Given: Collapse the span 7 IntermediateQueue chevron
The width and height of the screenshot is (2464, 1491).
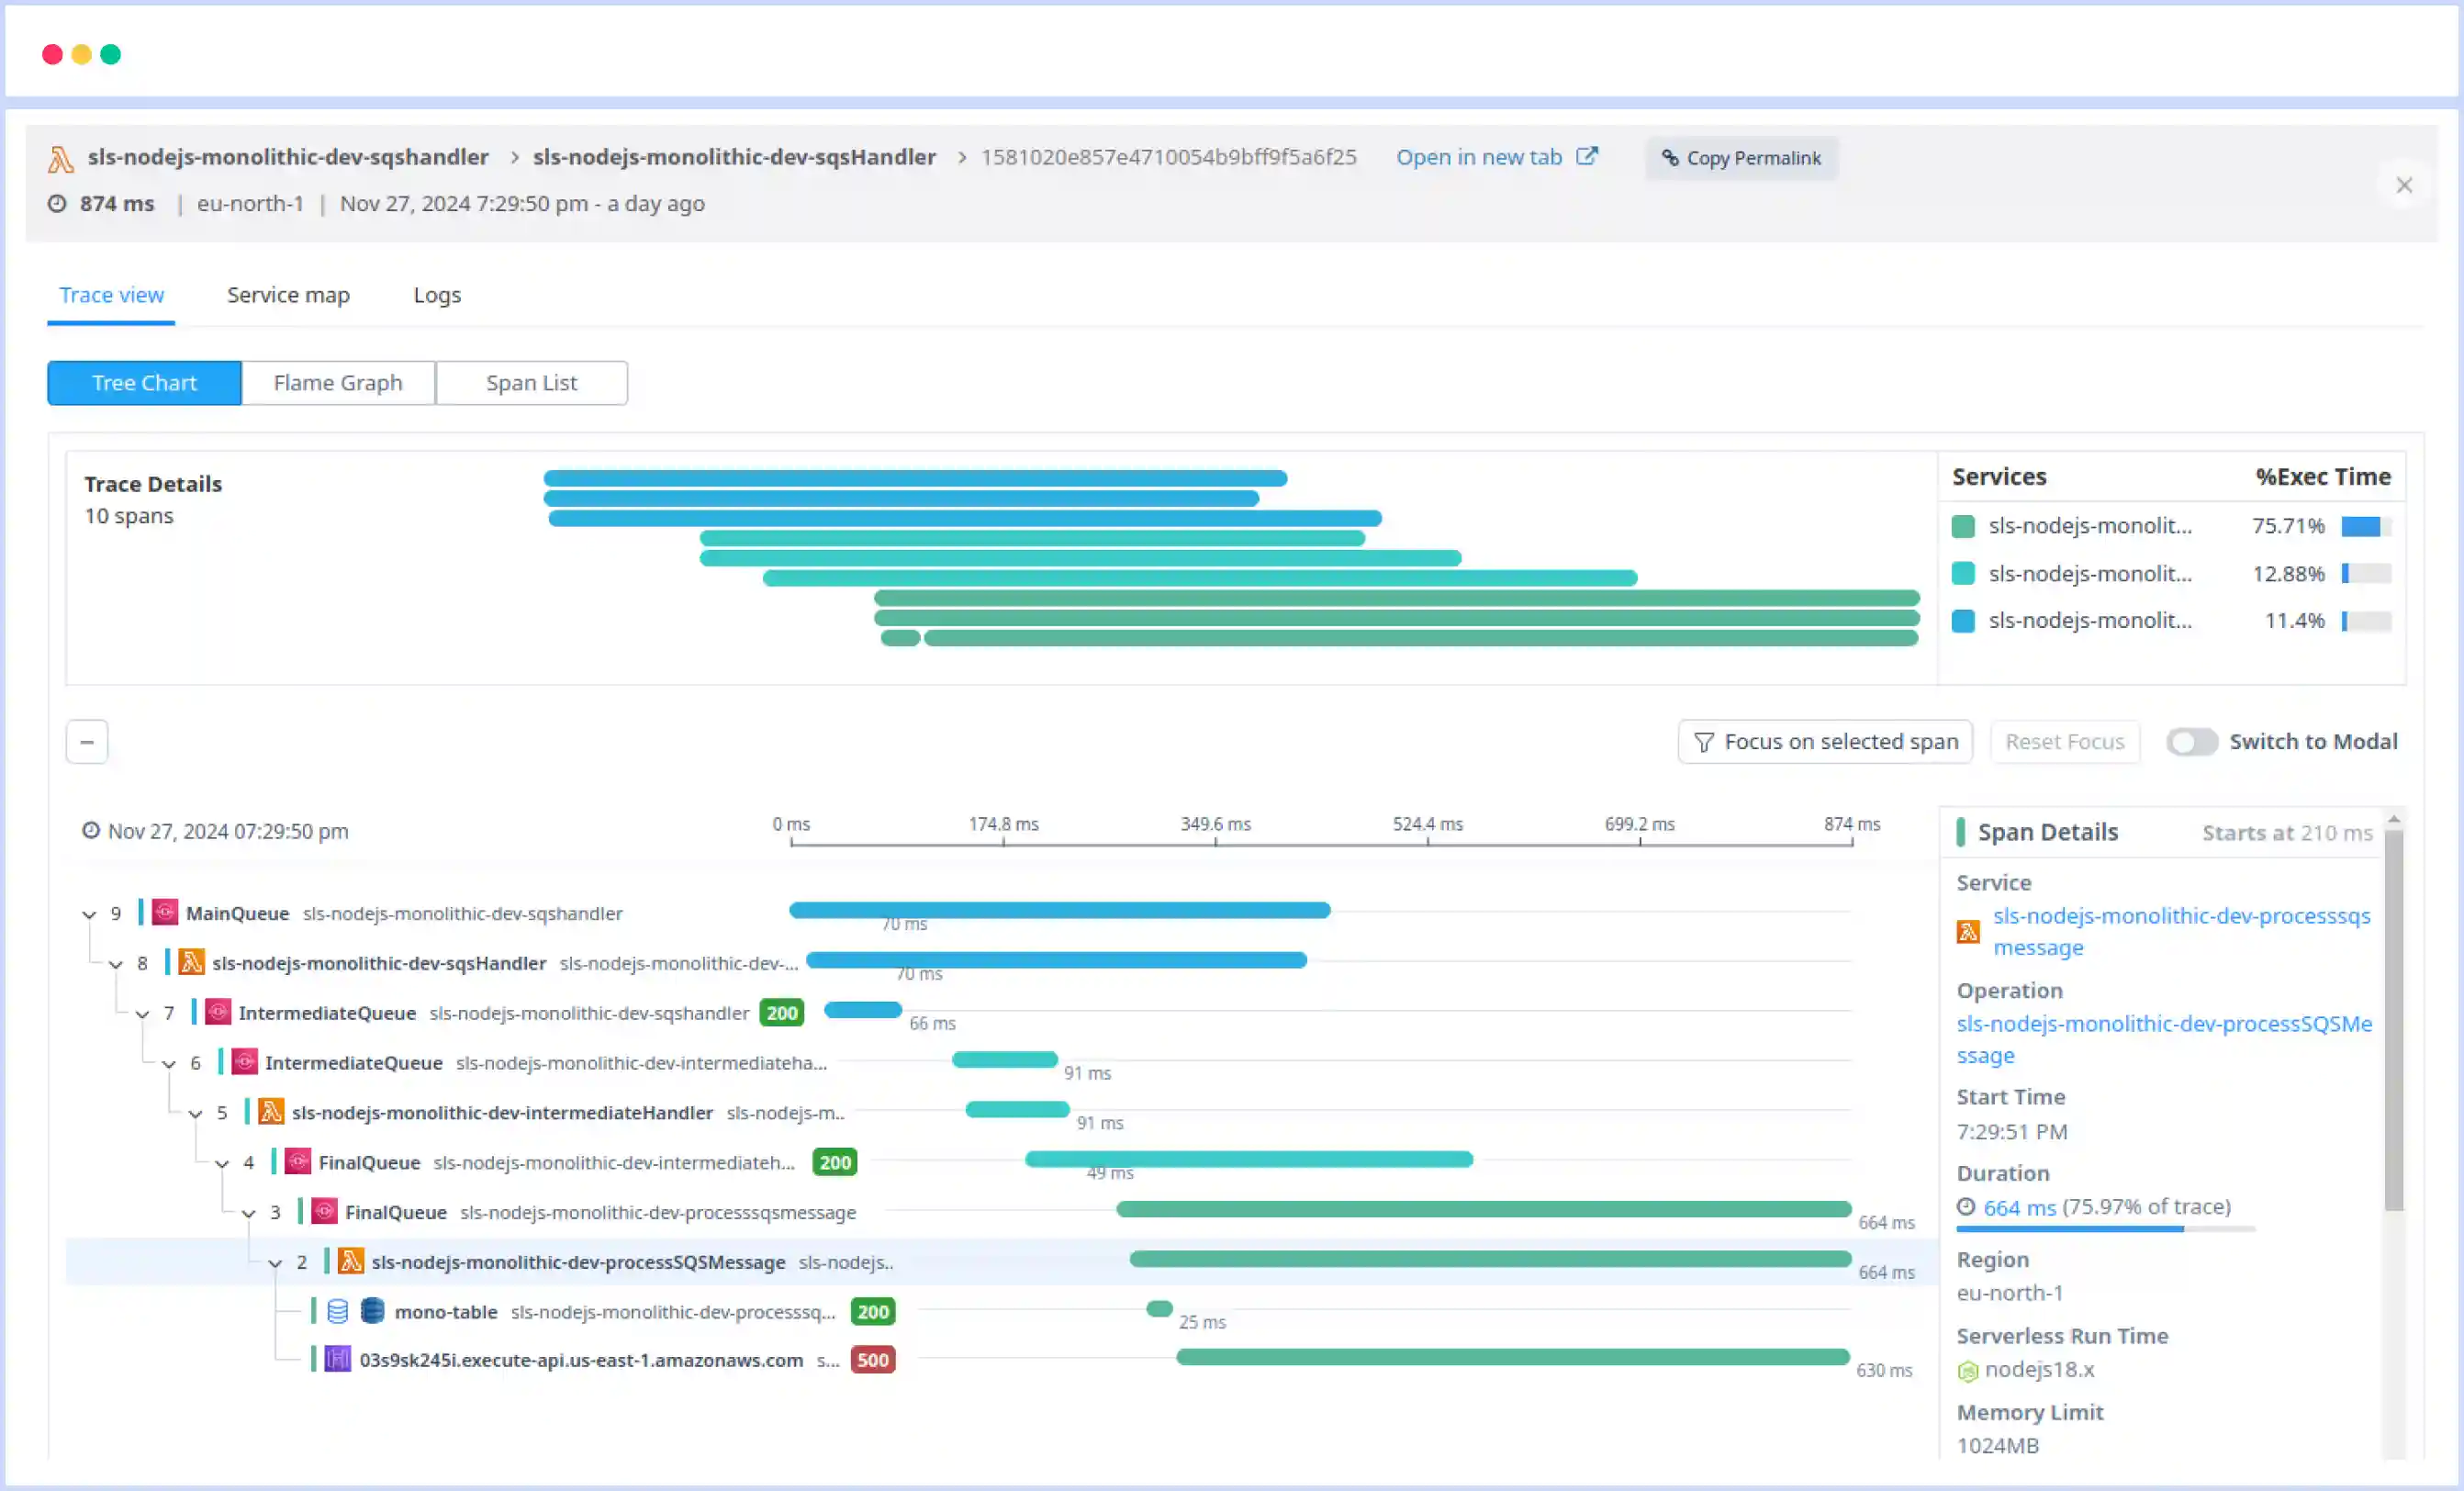Looking at the screenshot, I should [x=142, y=1014].
